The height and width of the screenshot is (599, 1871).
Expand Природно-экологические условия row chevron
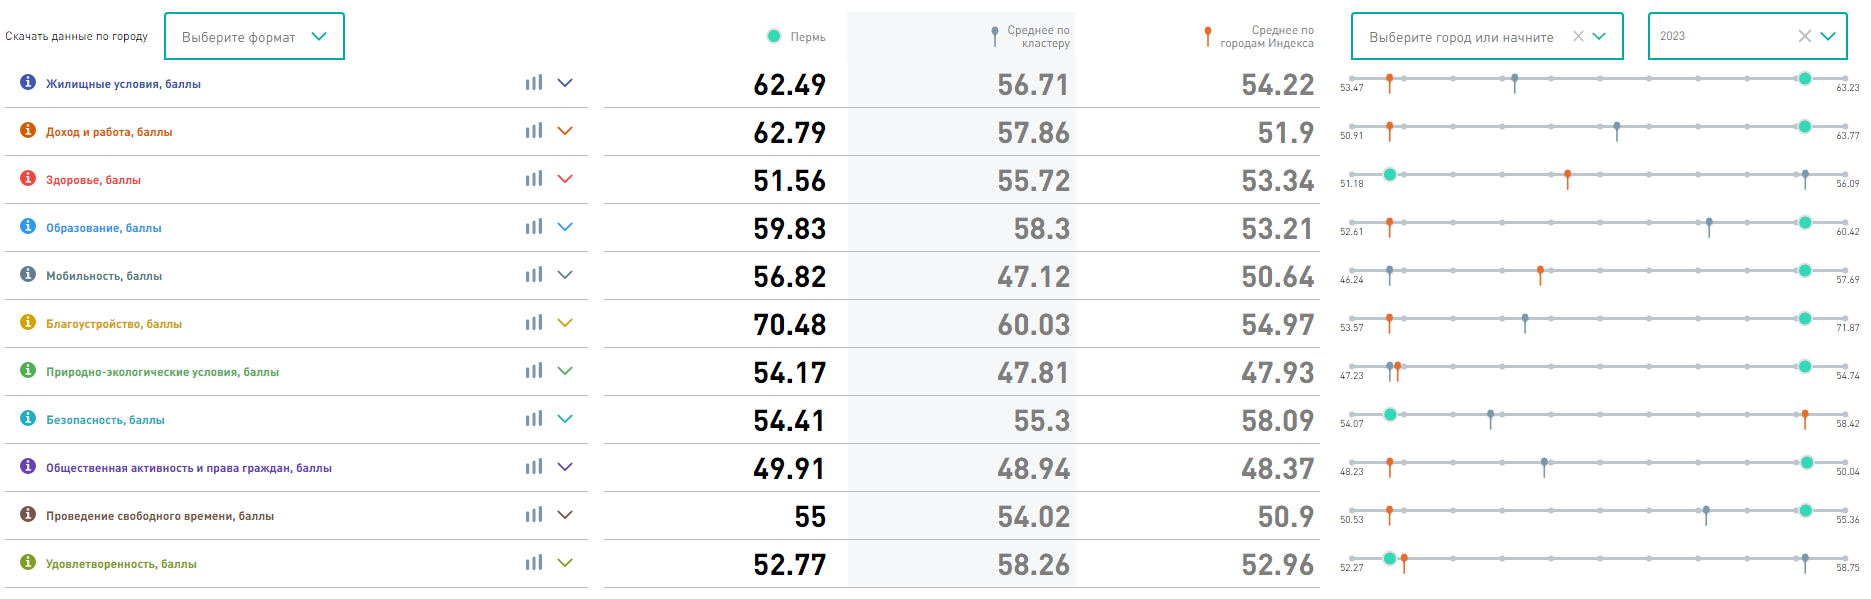tap(565, 371)
